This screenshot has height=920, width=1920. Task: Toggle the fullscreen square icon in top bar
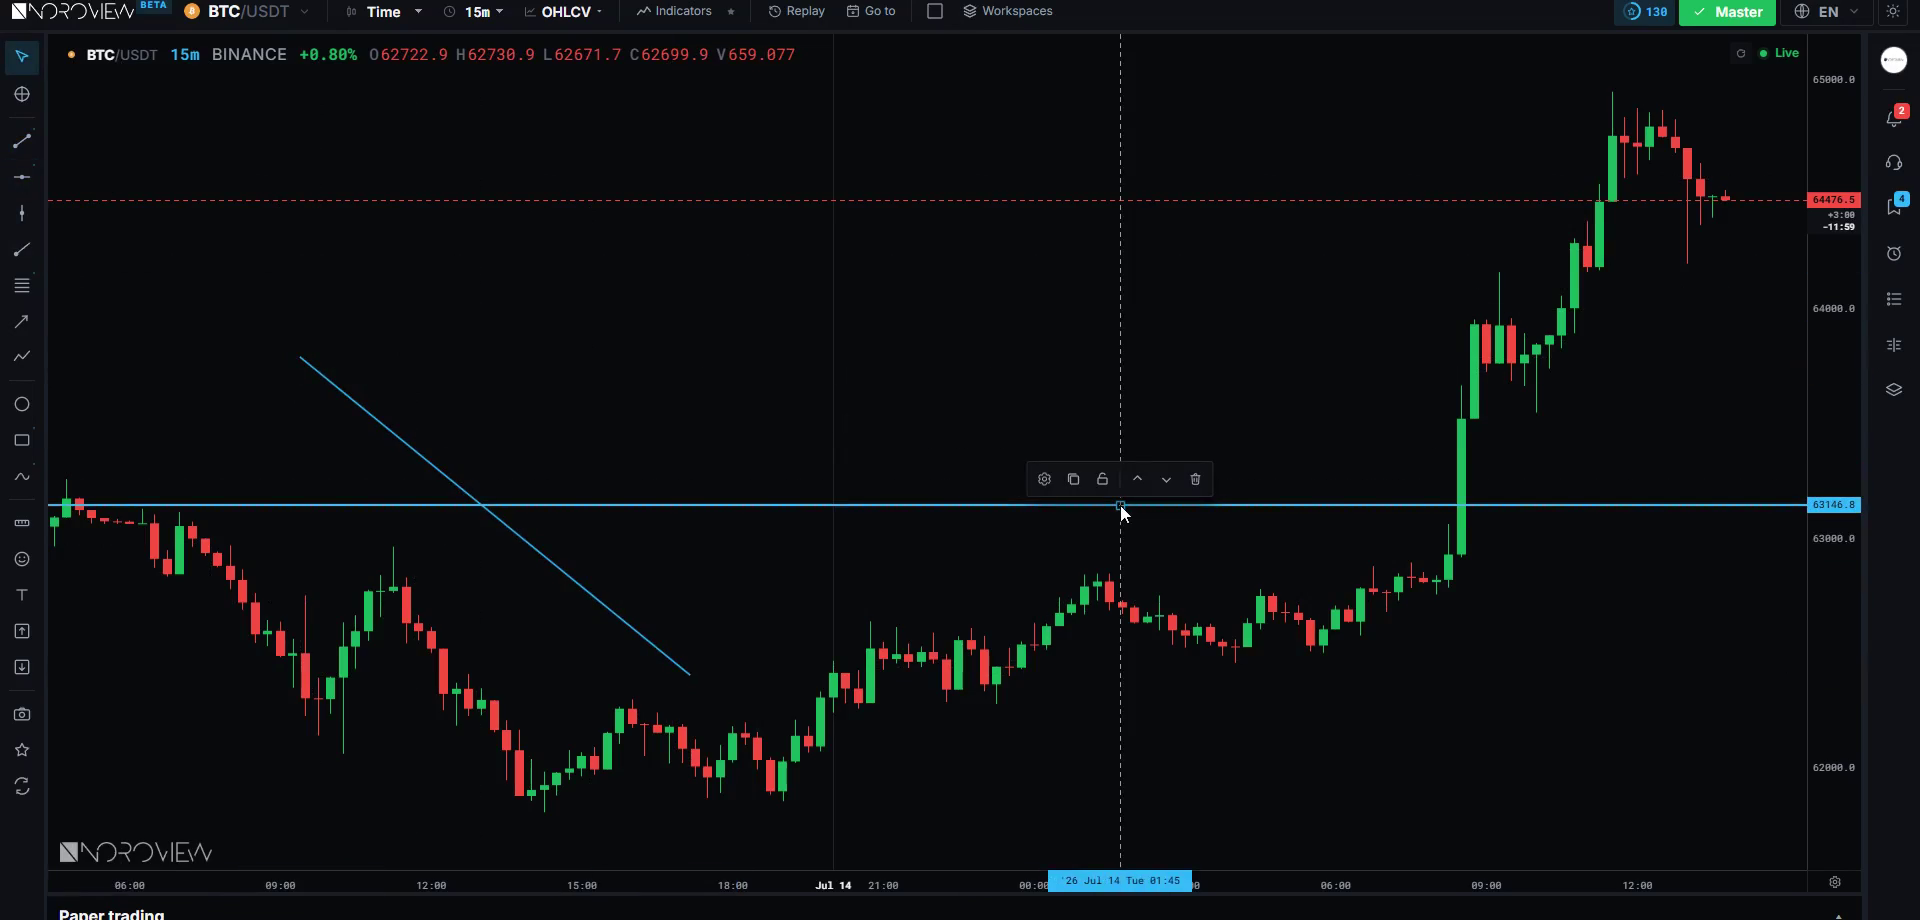tap(935, 11)
